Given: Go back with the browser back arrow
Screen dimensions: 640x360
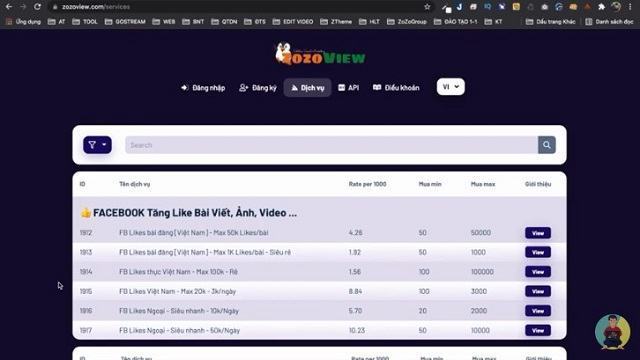Looking at the screenshot, I should (9, 7).
